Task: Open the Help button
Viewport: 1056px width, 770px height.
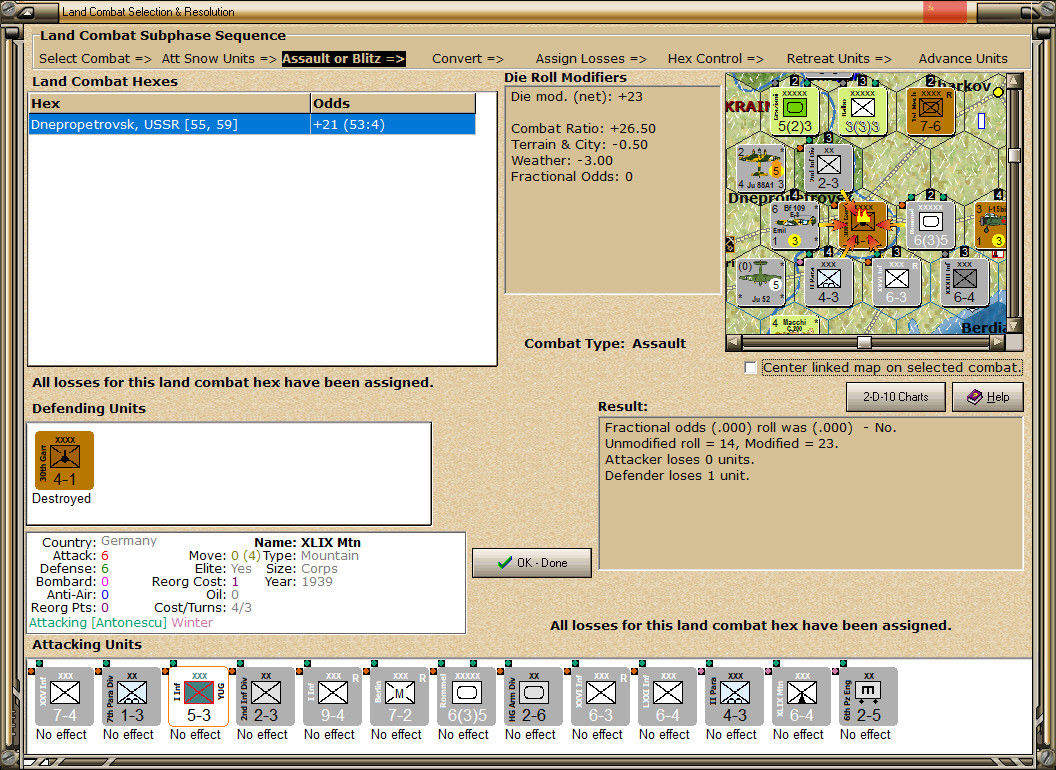Action: click(x=988, y=397)
